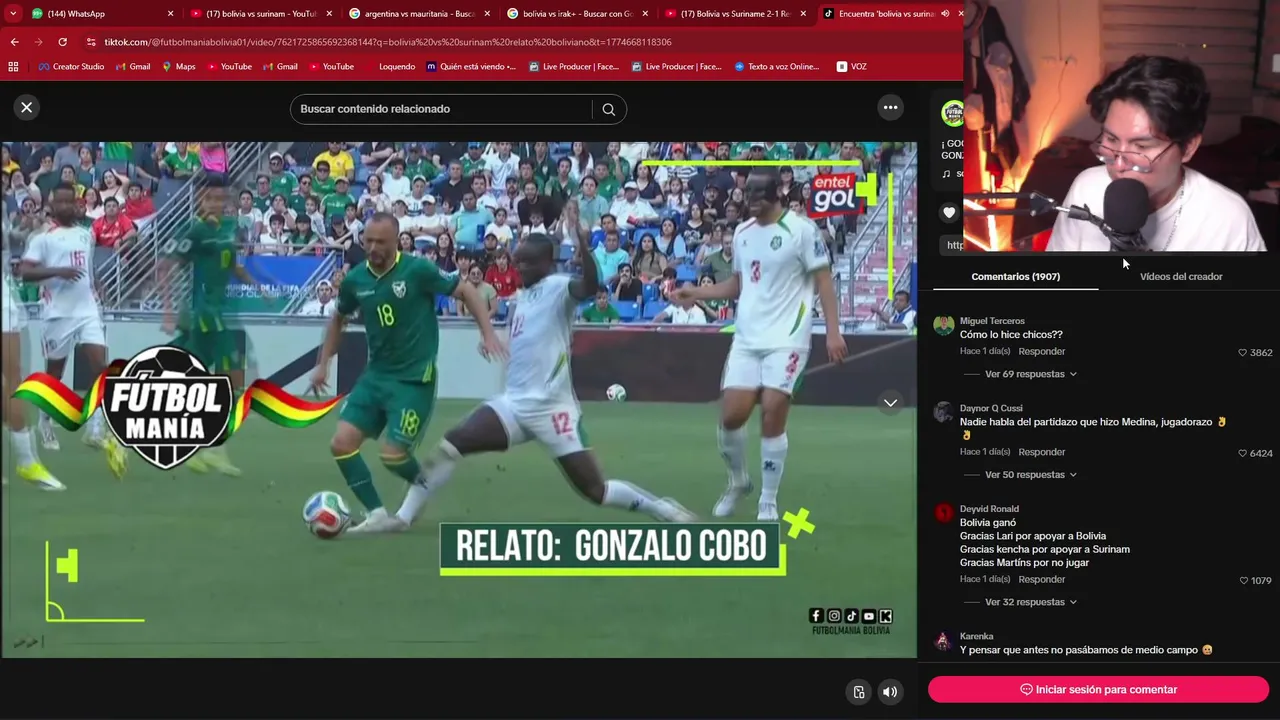Click the music note sound icon

click(x=946, y=174)
